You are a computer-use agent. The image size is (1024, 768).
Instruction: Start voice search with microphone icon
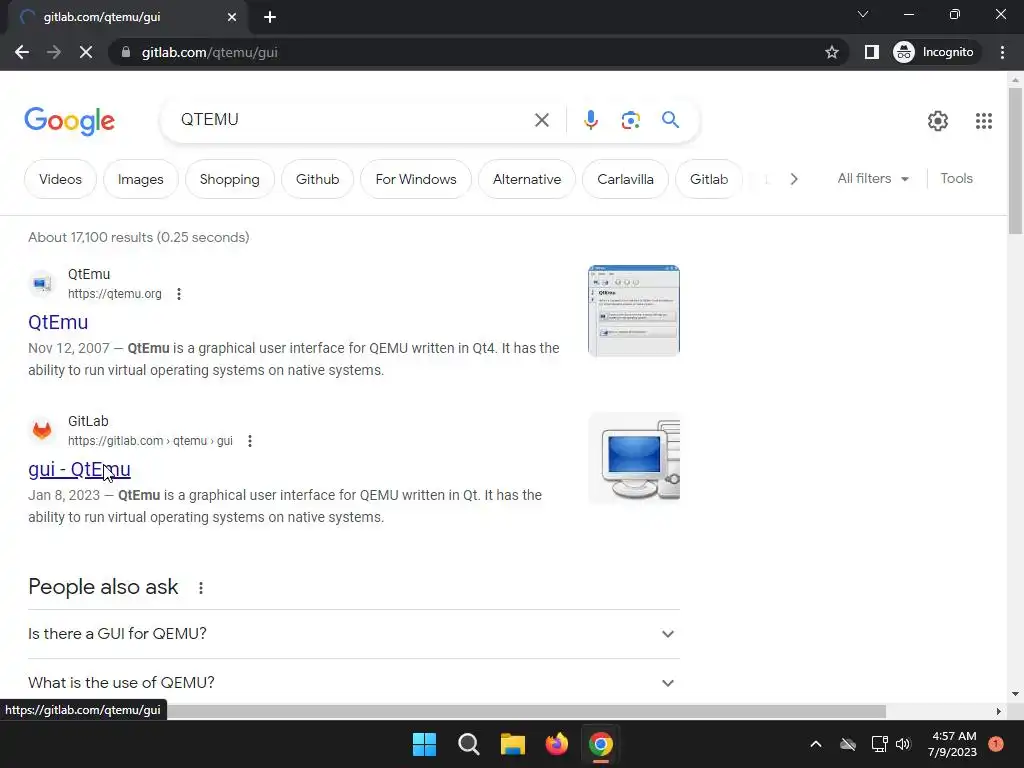590,120
